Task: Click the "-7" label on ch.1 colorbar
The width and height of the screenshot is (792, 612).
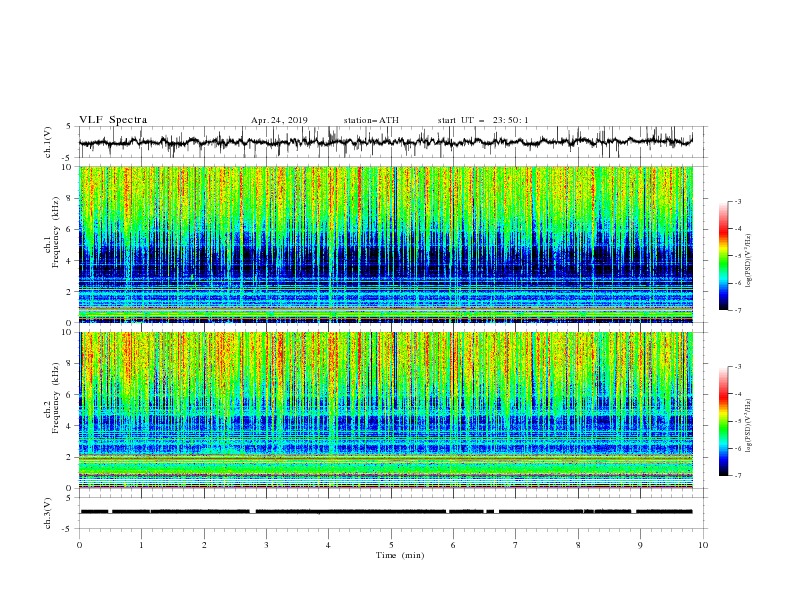Action: (x=738, y=310)
